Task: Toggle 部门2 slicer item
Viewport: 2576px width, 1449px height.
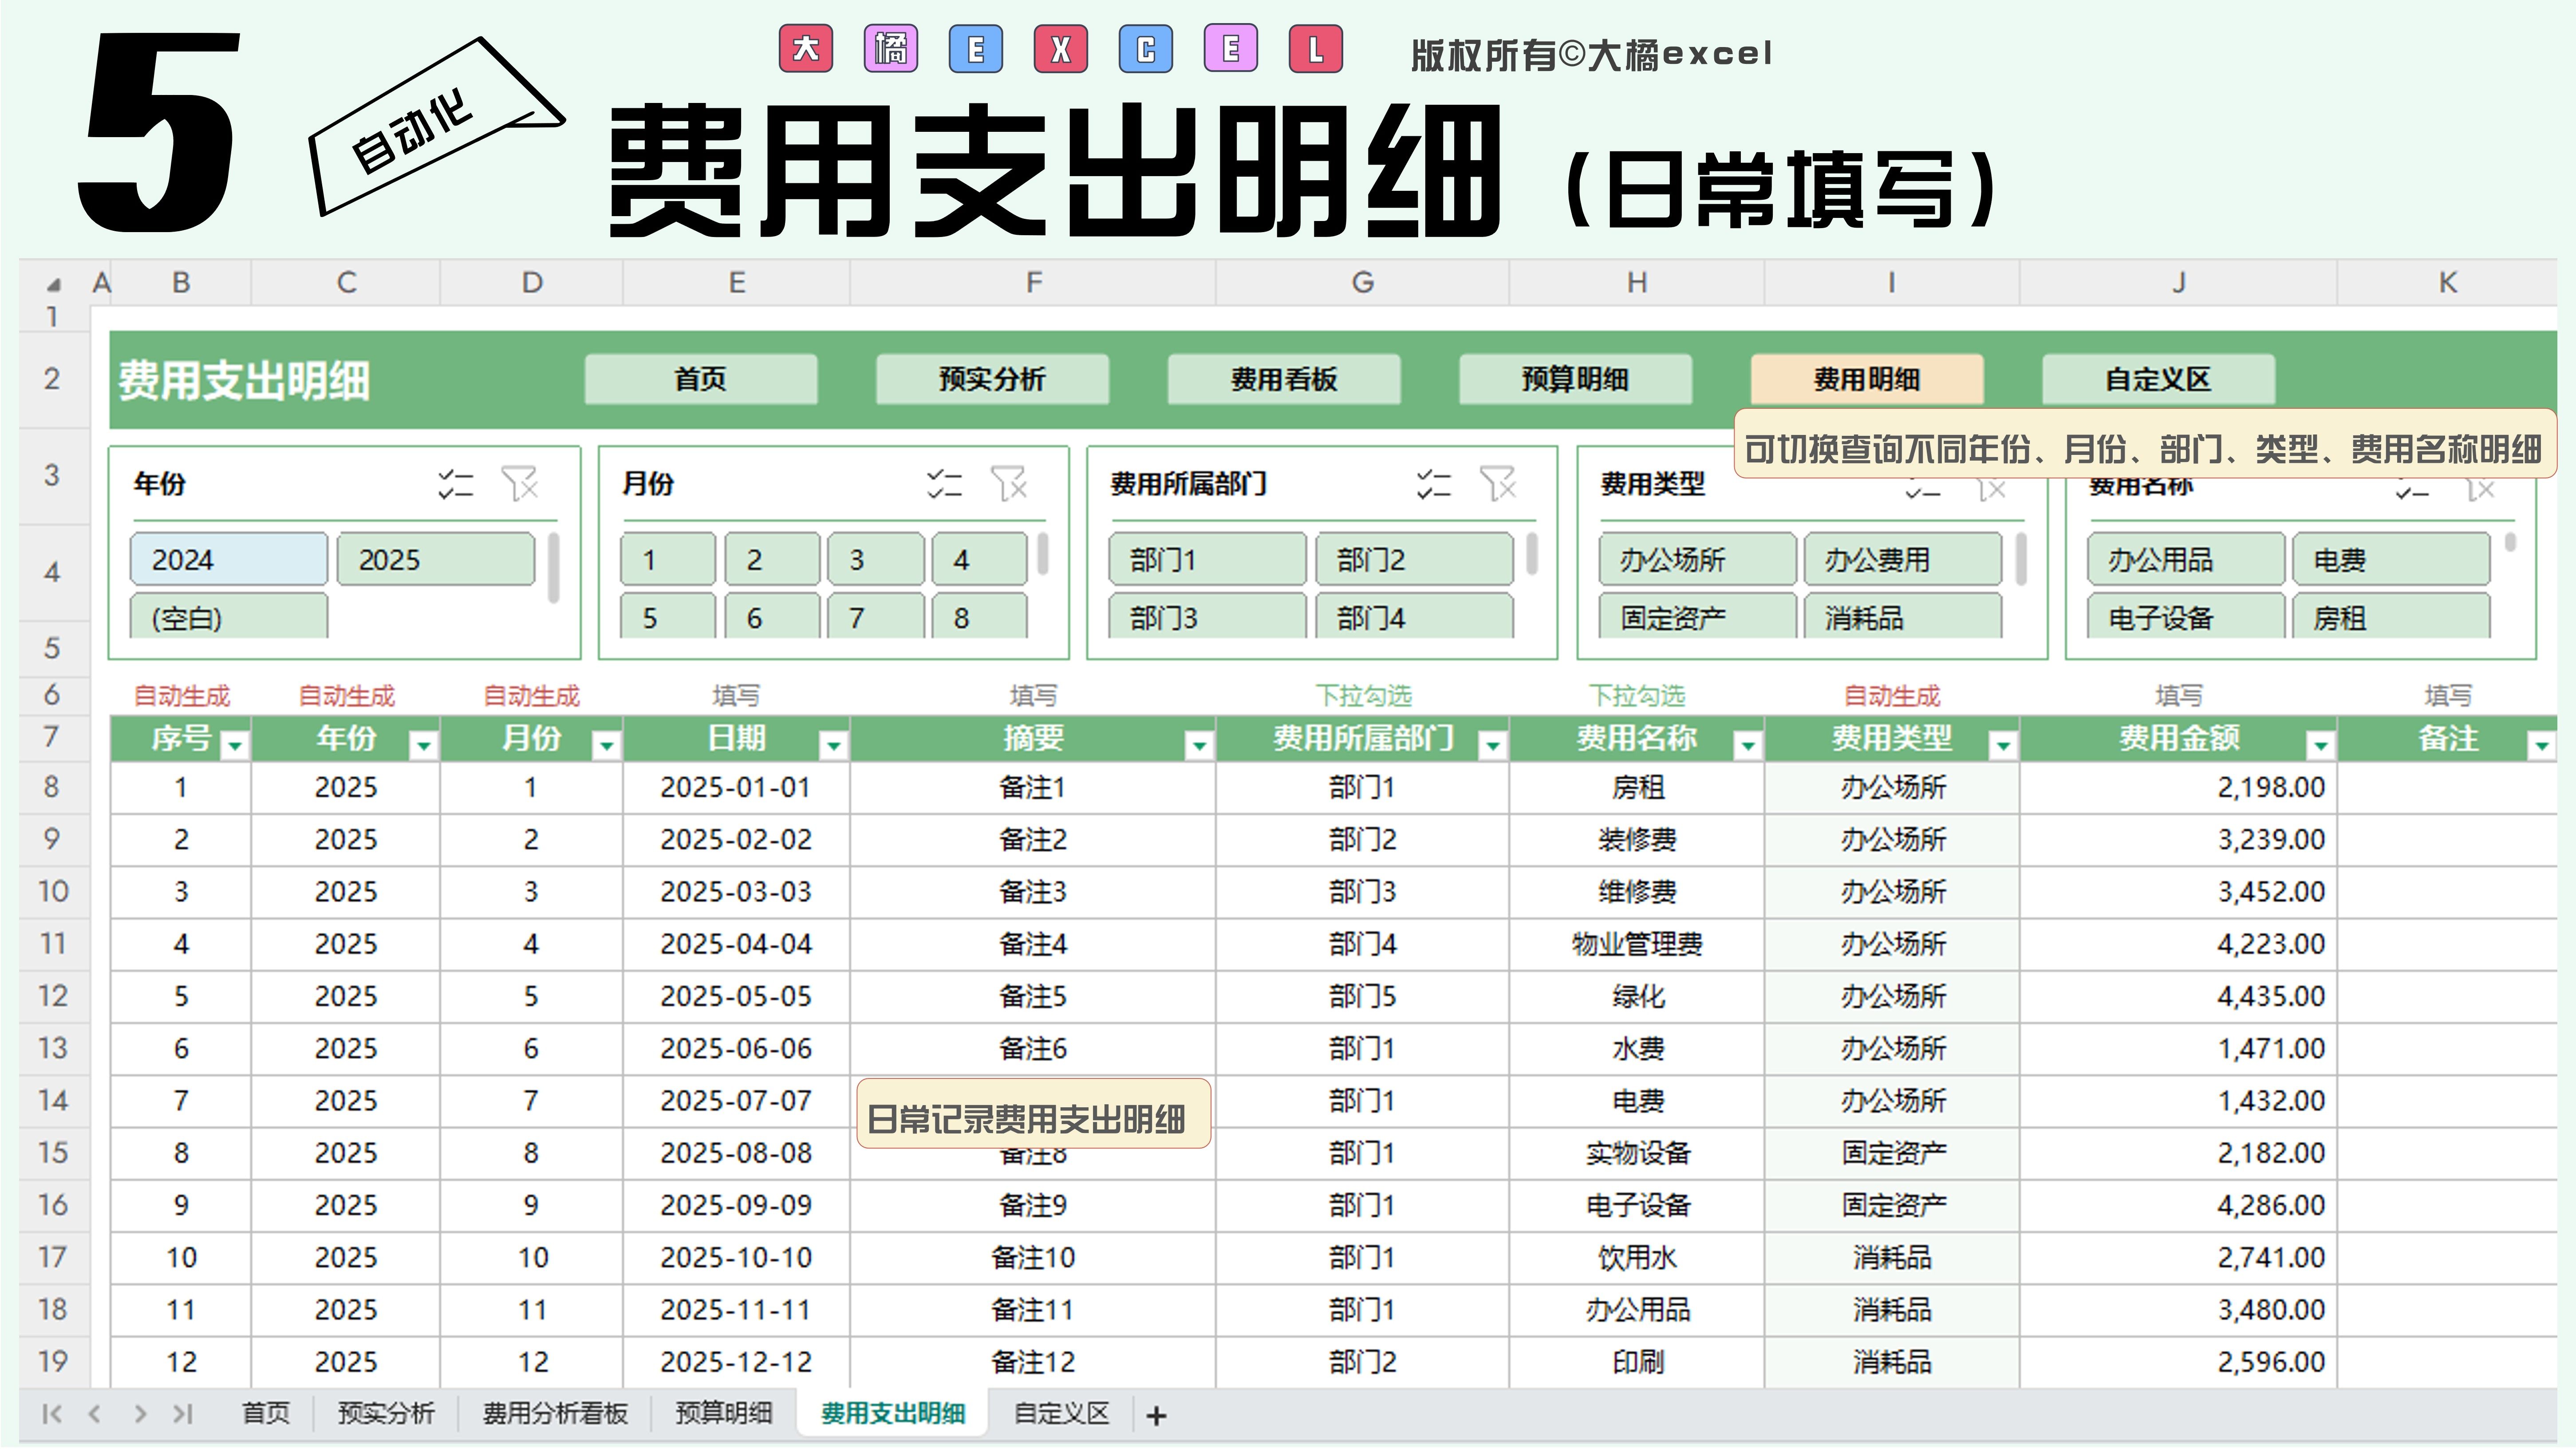Action: click(x=1413, y=559)
